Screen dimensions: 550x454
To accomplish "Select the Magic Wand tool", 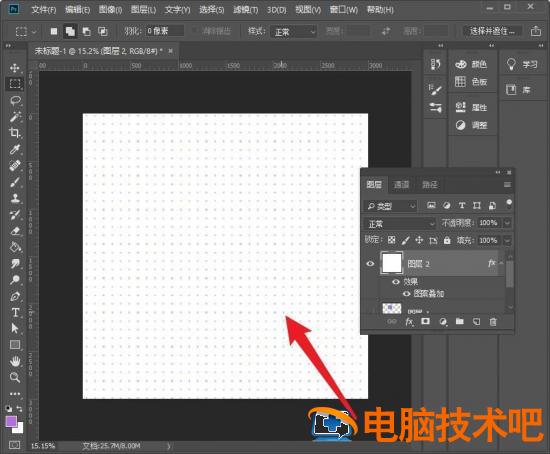I will [15, 116].
